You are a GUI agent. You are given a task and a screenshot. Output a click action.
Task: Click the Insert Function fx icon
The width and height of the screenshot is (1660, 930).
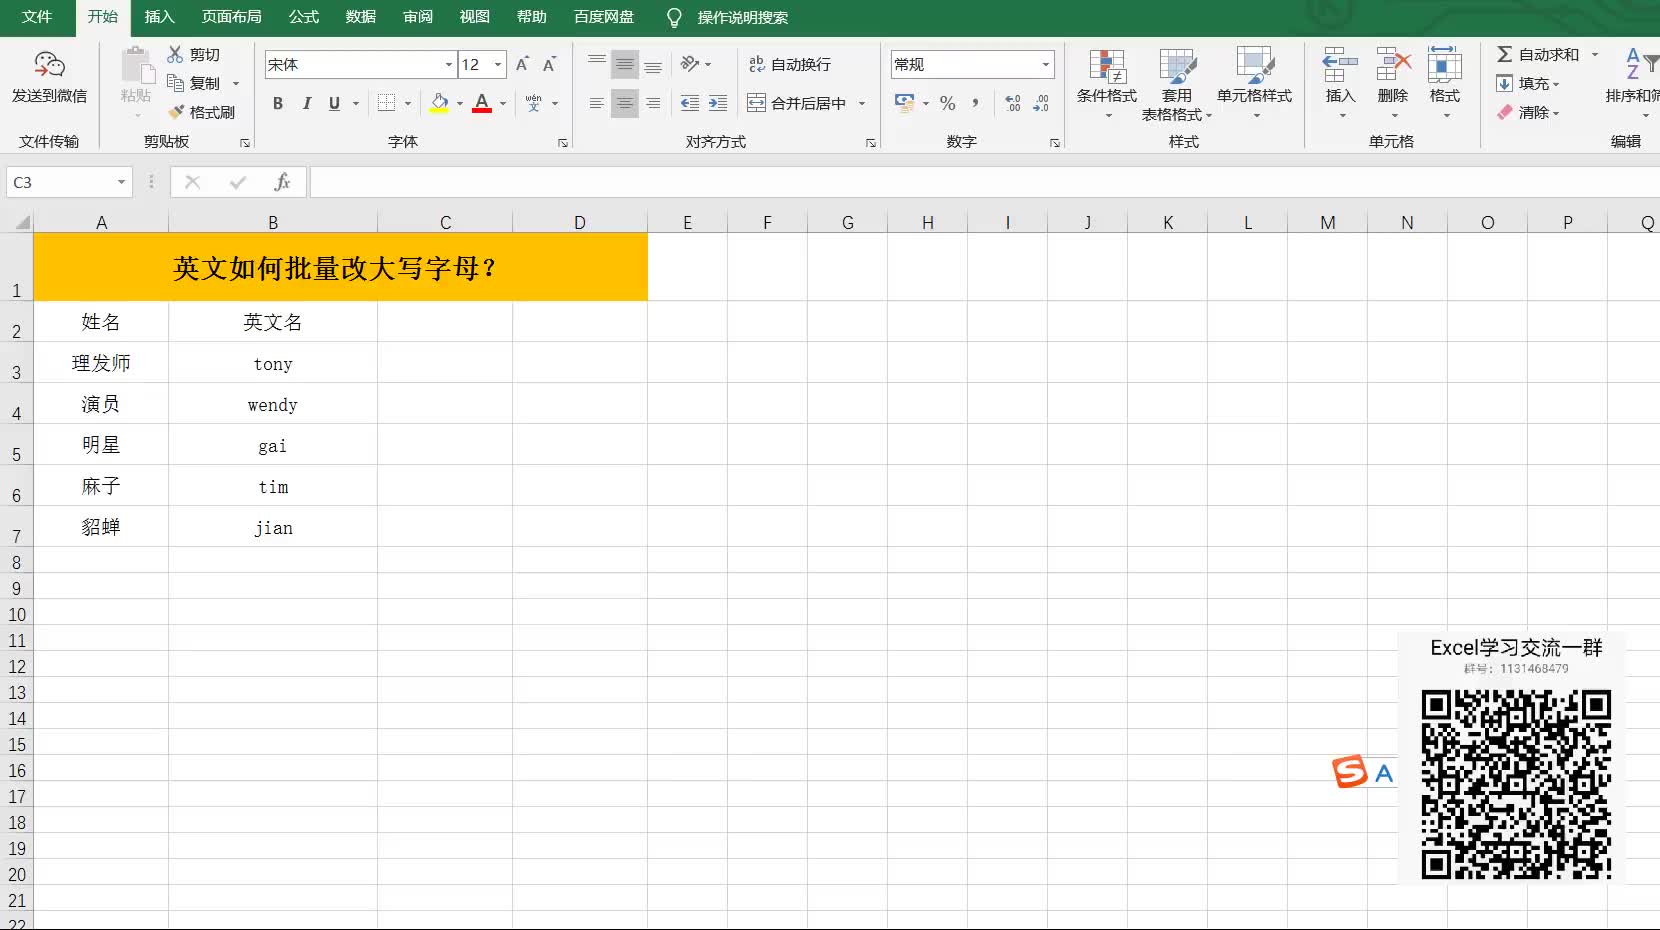pyautogui.click(x=283, y=182)
